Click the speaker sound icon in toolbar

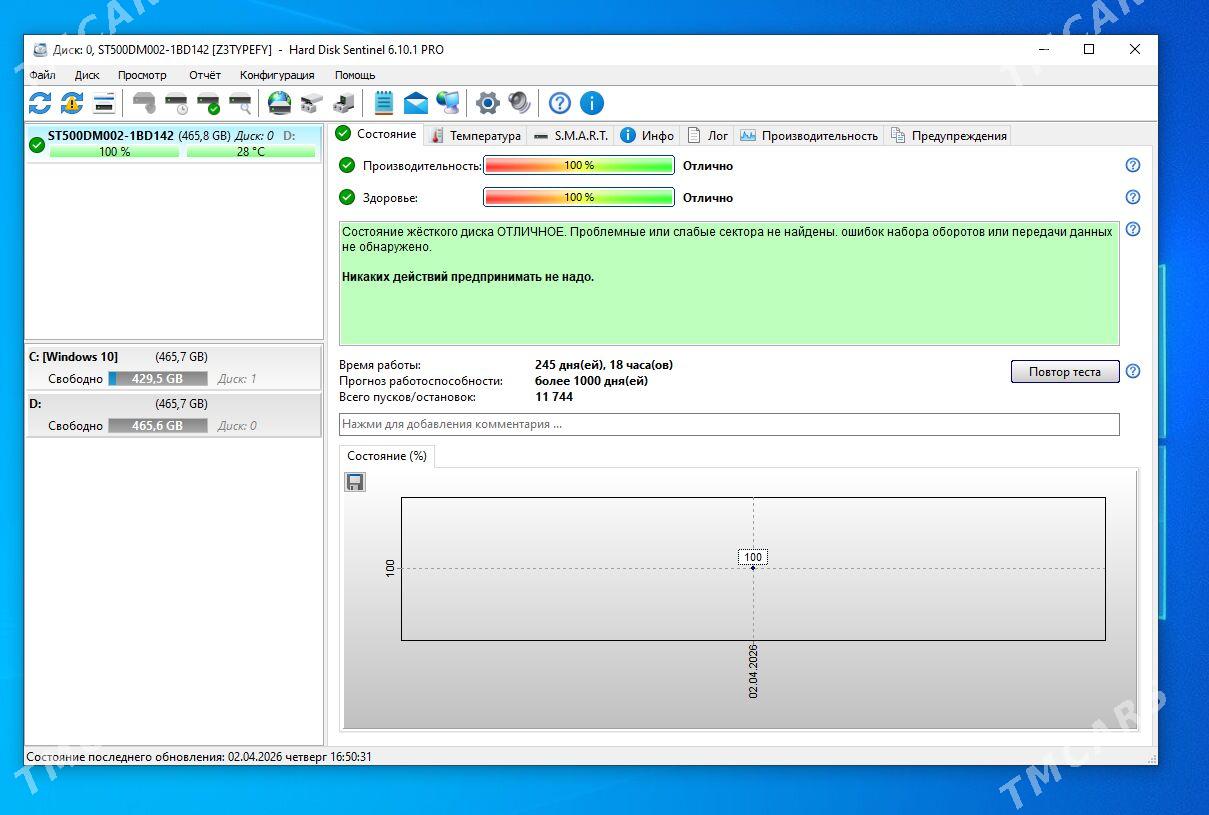pos(519,103)
